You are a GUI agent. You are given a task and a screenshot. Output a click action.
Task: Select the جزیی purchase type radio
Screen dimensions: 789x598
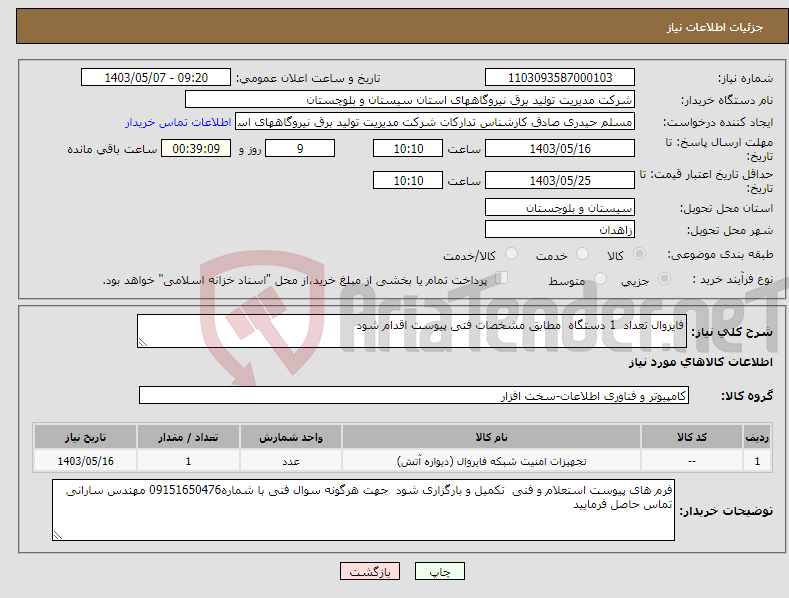click(664, 278)
